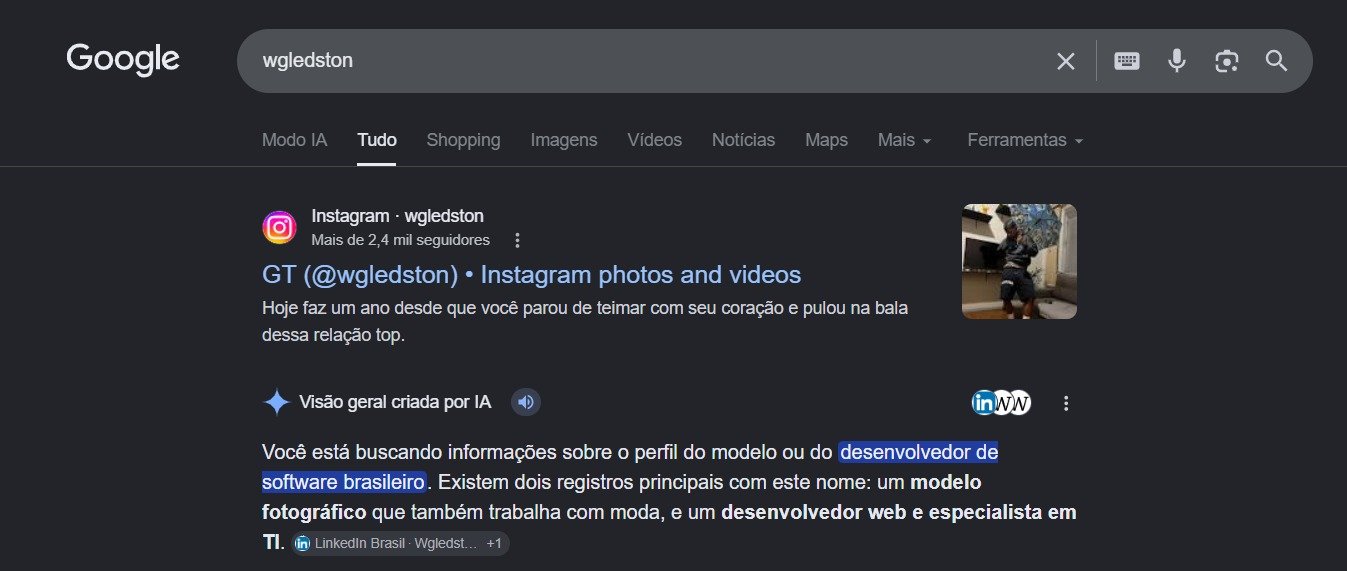Click the sparkle icon of AI overview
The height and width of the screenshot is (571, 1347).
tap(276, 403)
